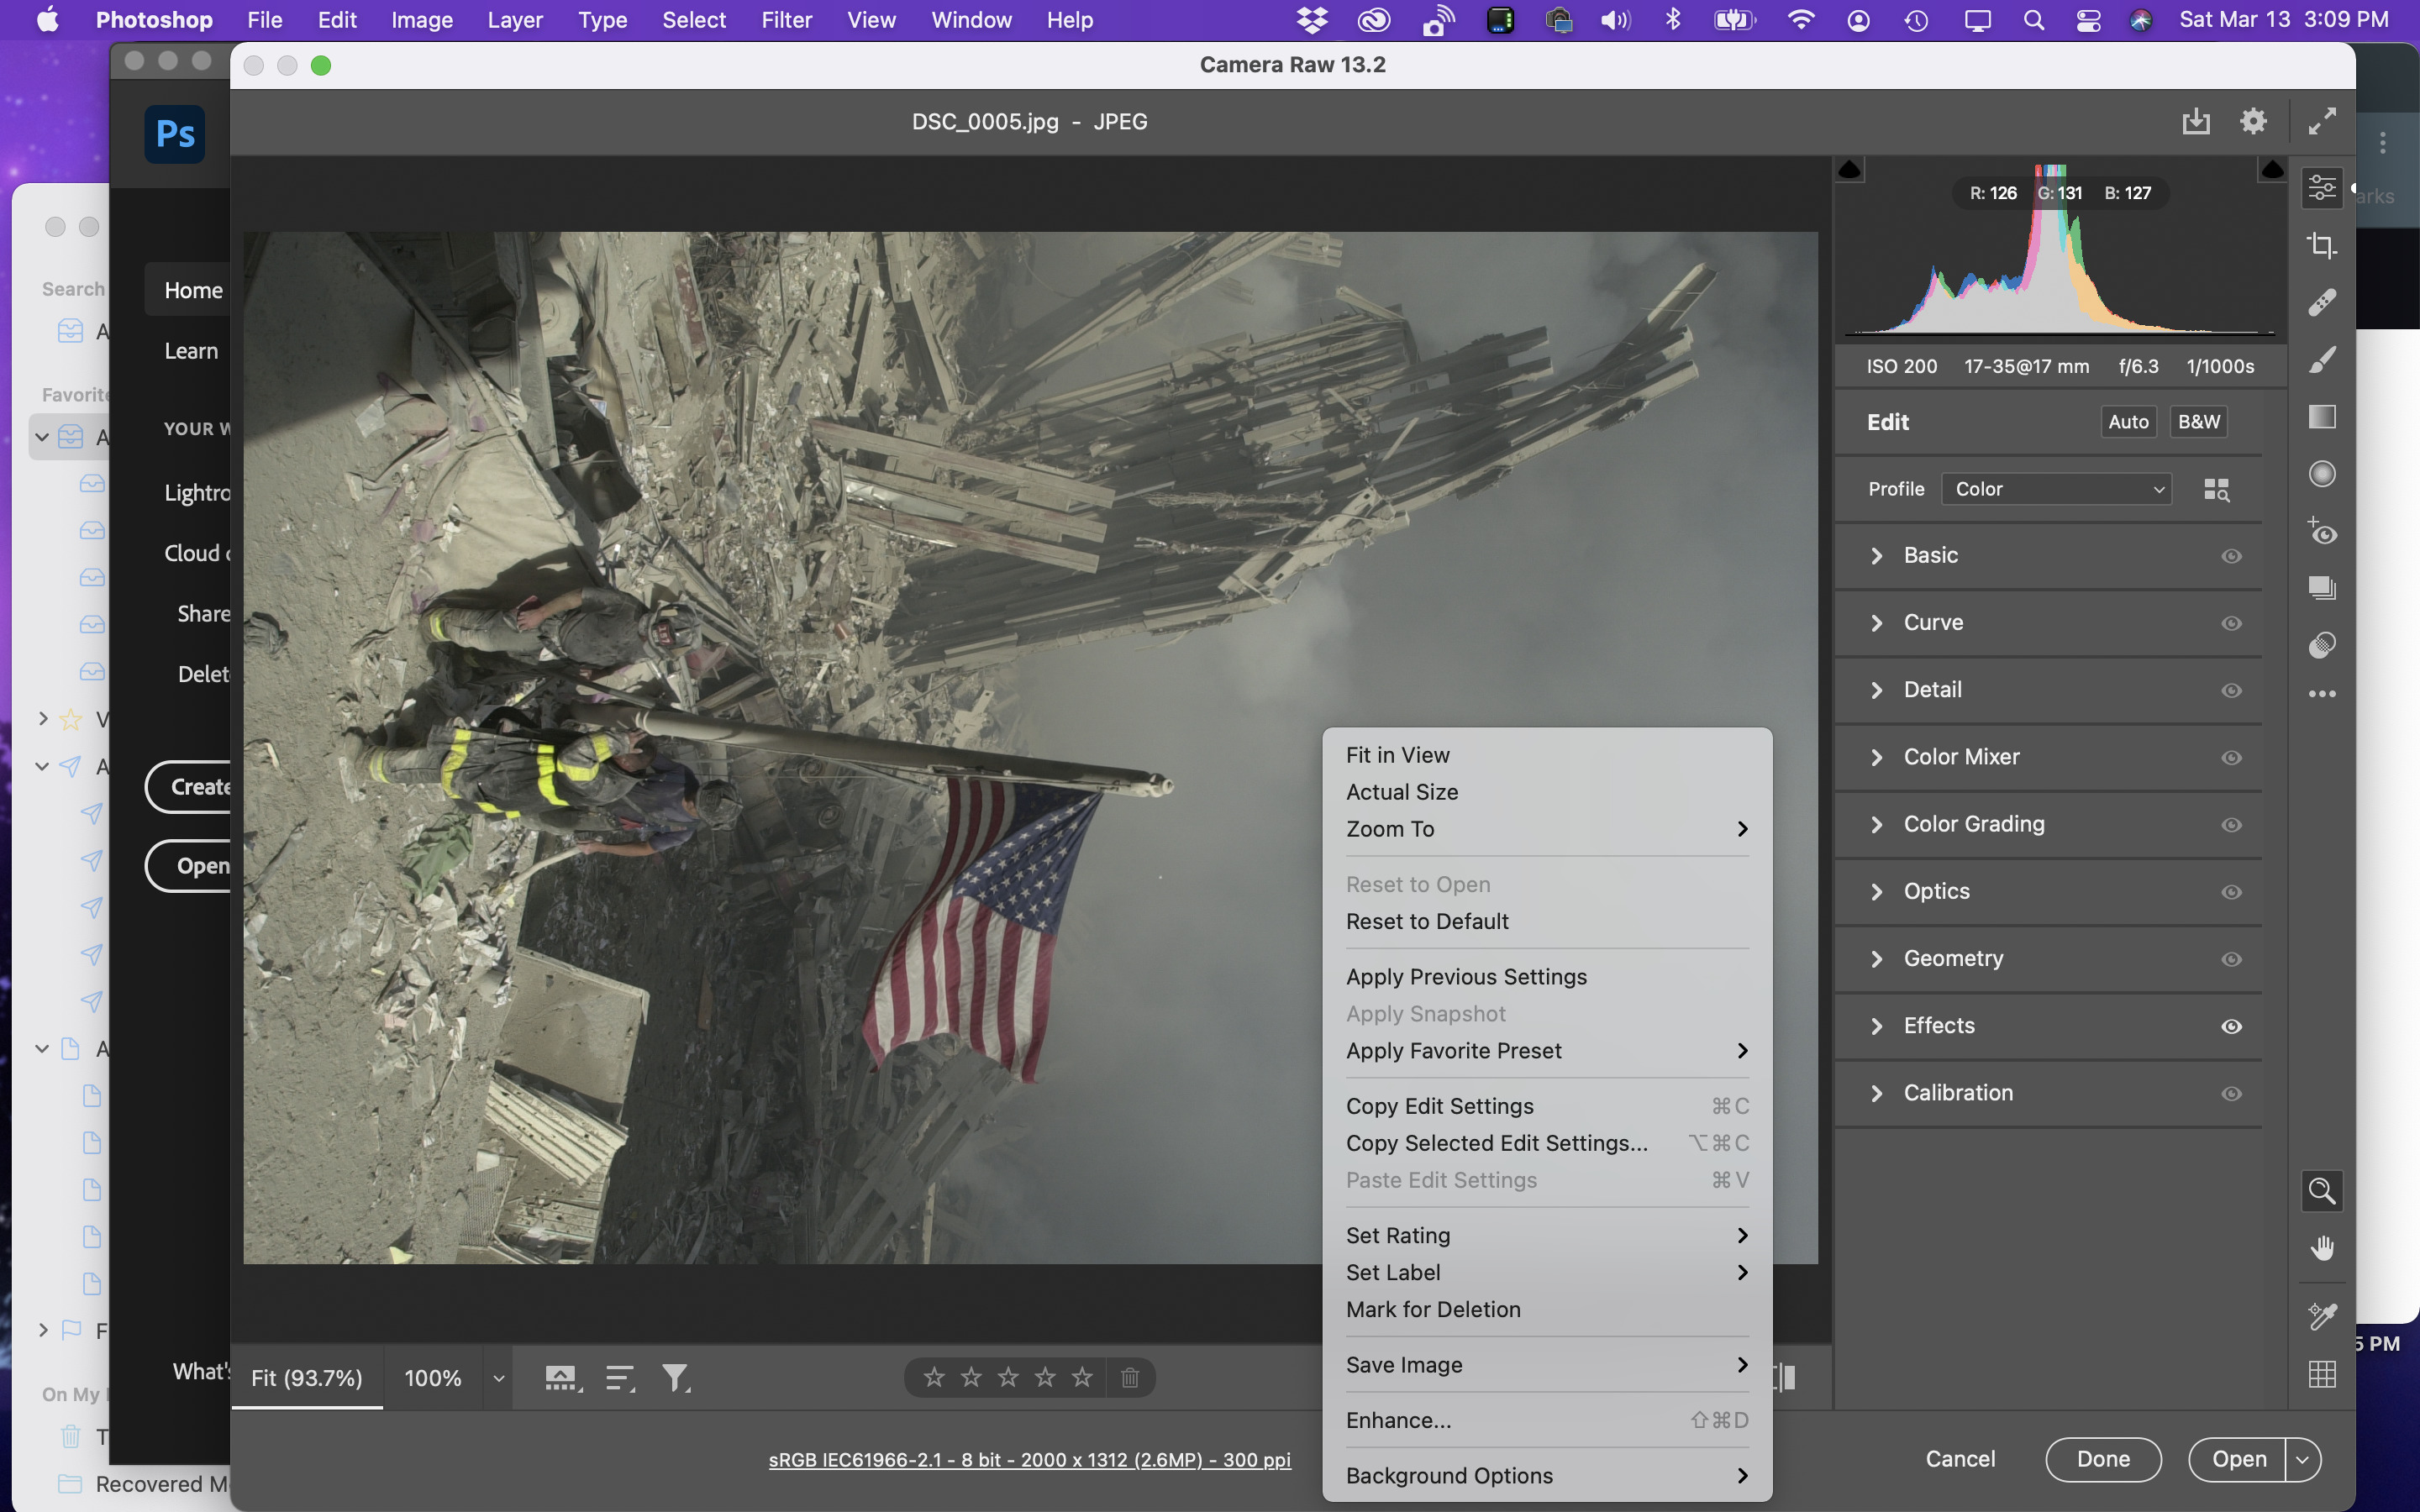The height and width of the screenshot is (1512, 2420).
Task: Toggle visibility eye for Effects panel
Action: [2231, 1026]
